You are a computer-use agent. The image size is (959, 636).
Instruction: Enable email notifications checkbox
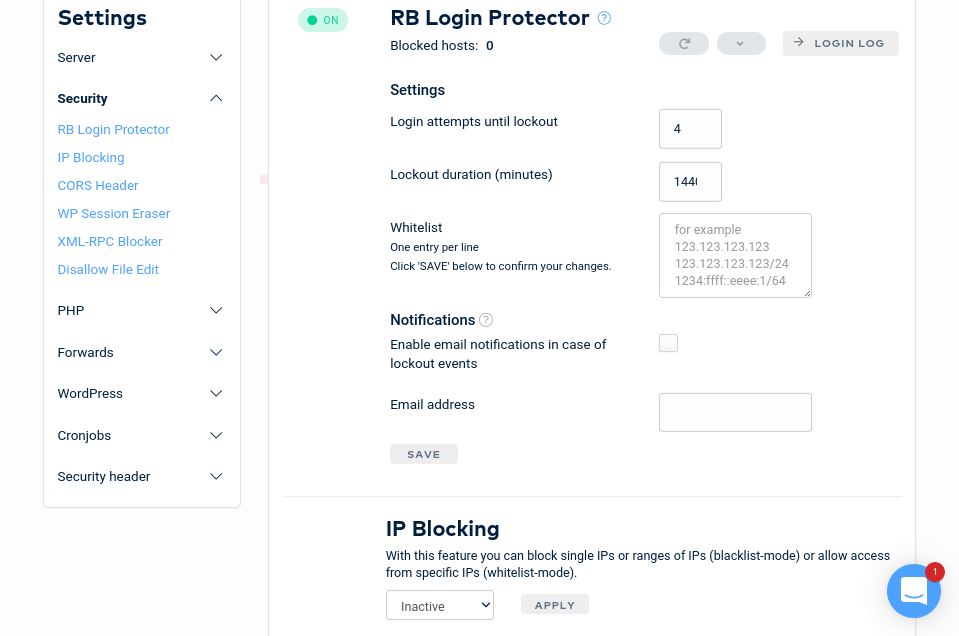coord(668,343)
